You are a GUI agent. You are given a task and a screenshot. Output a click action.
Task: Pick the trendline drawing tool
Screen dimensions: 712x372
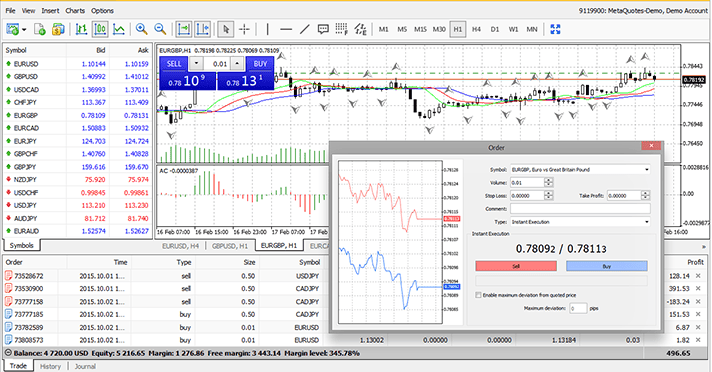coord(305,30)
